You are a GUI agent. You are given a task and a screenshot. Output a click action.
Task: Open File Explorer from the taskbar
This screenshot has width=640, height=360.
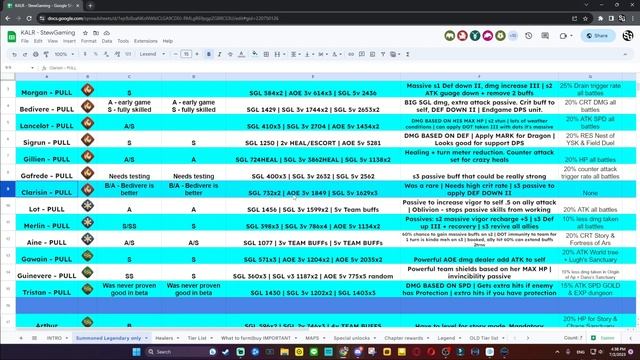pyautogui.click(x=284, y=351)
